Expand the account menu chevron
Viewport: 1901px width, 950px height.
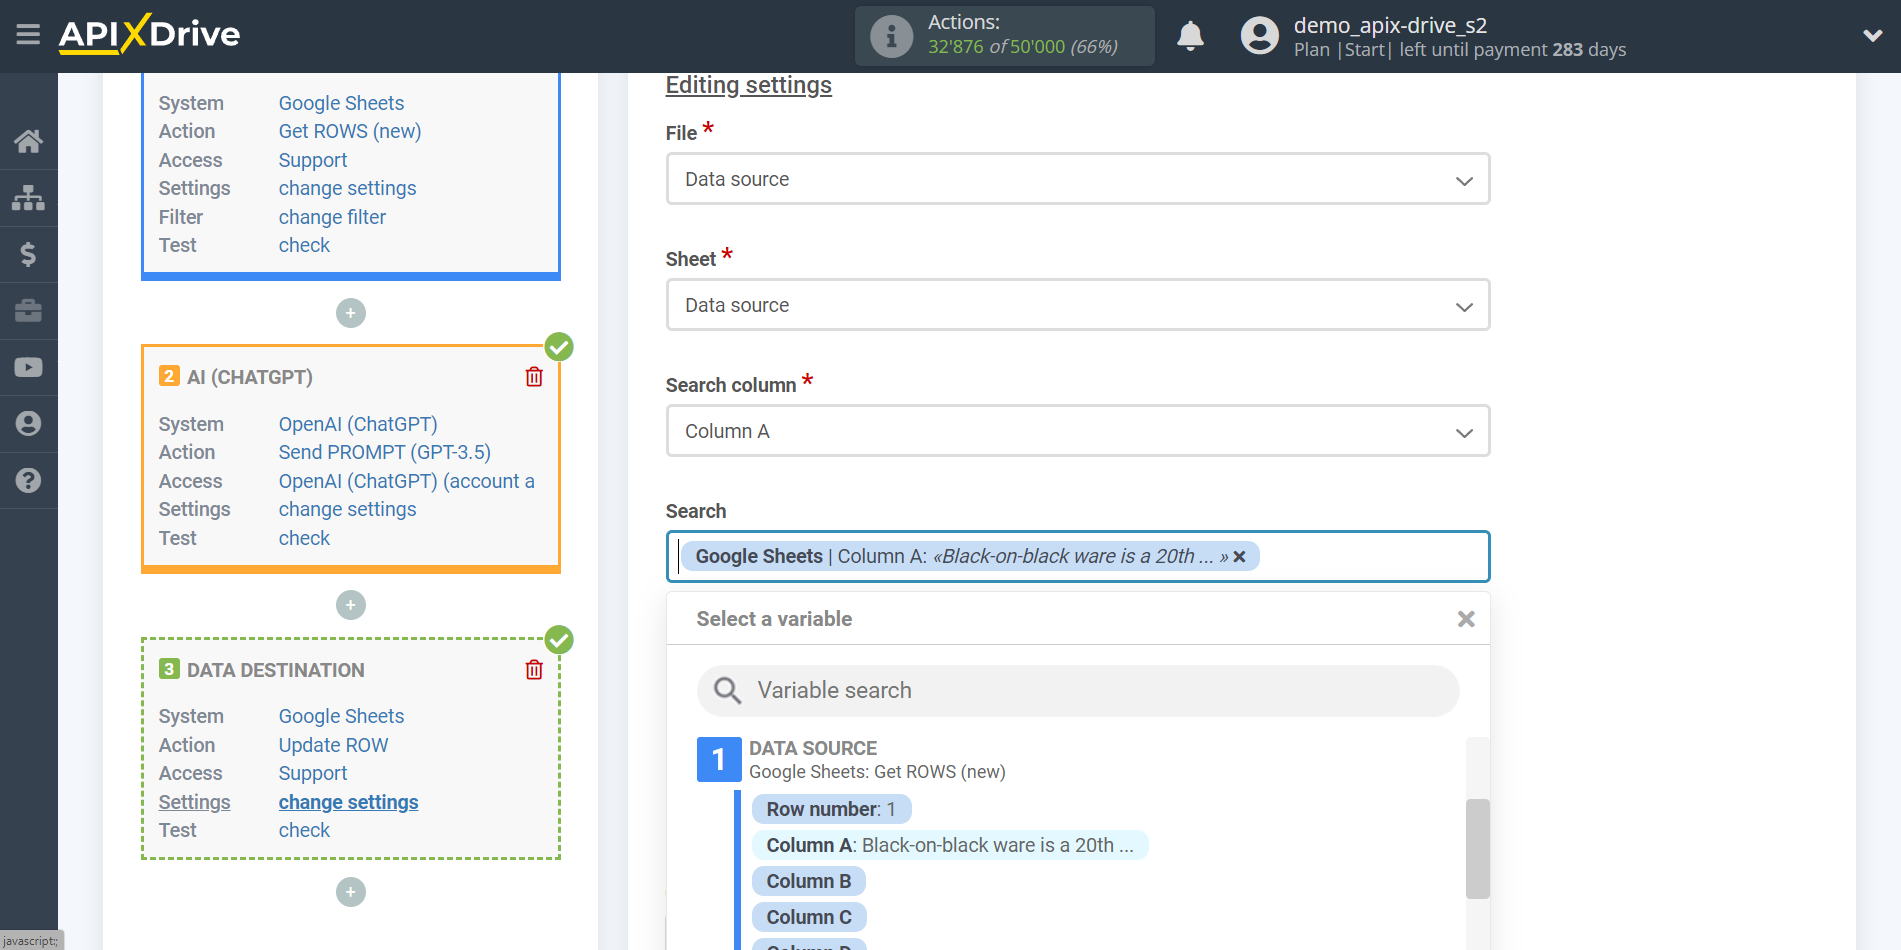1872,36
